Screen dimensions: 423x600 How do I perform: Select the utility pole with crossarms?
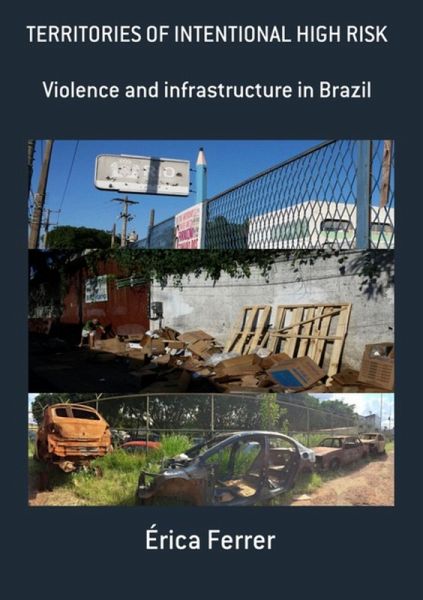pos(125,221)
